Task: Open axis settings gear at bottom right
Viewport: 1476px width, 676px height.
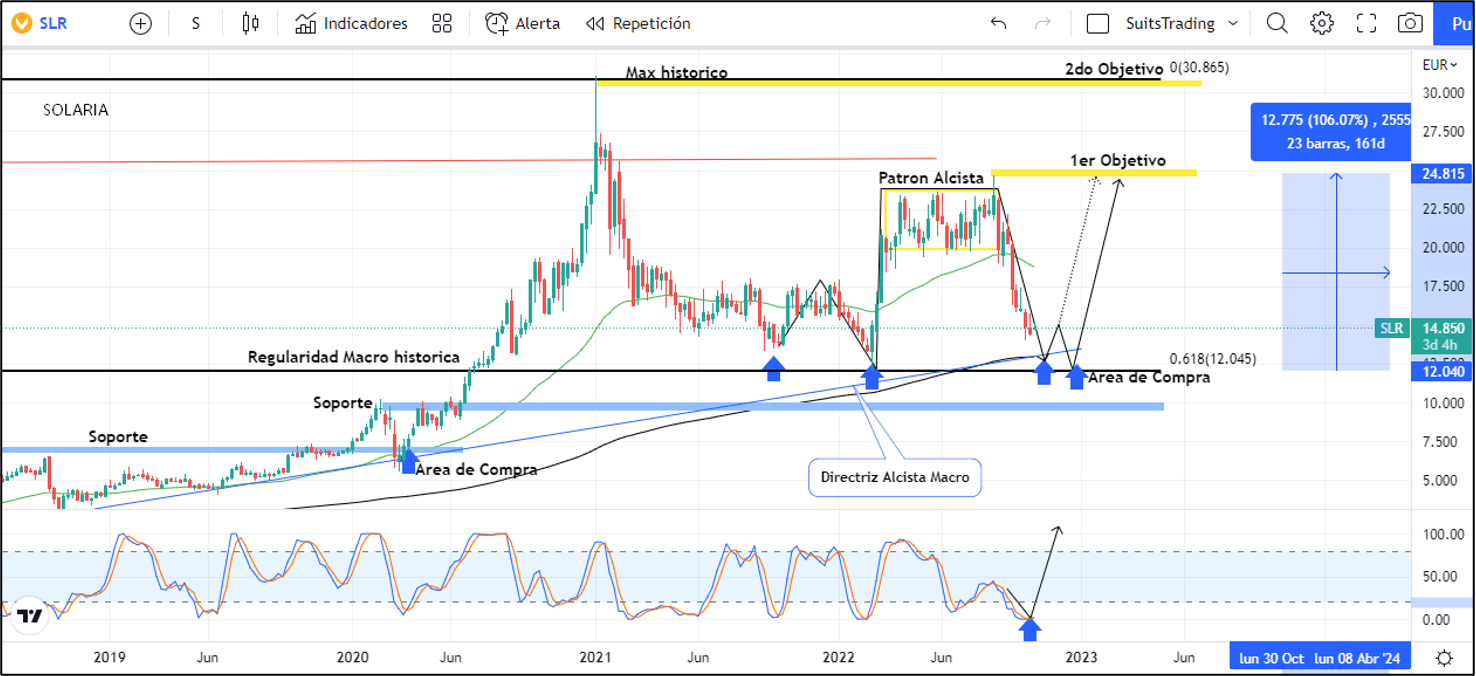Action: pos(1444,657)
